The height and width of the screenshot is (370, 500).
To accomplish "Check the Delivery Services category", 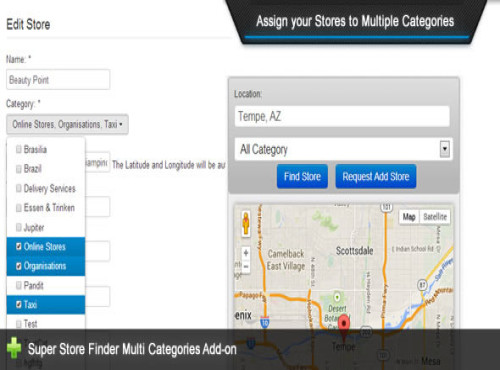I will point(46,188).
